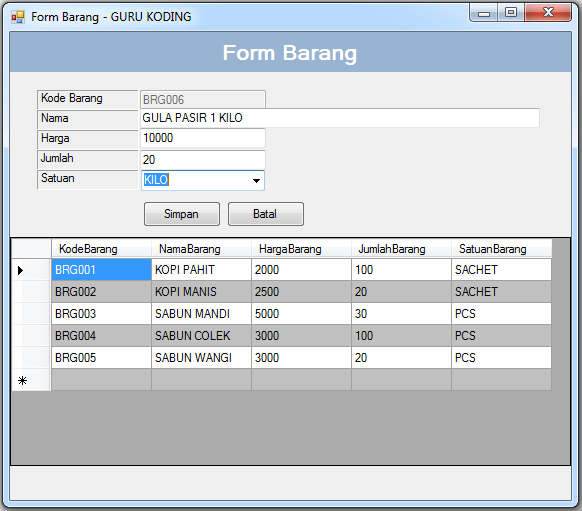Select quantity 20 in SABUN WANGI row
This screenshot has width=582, height=511.
point(402,357)
